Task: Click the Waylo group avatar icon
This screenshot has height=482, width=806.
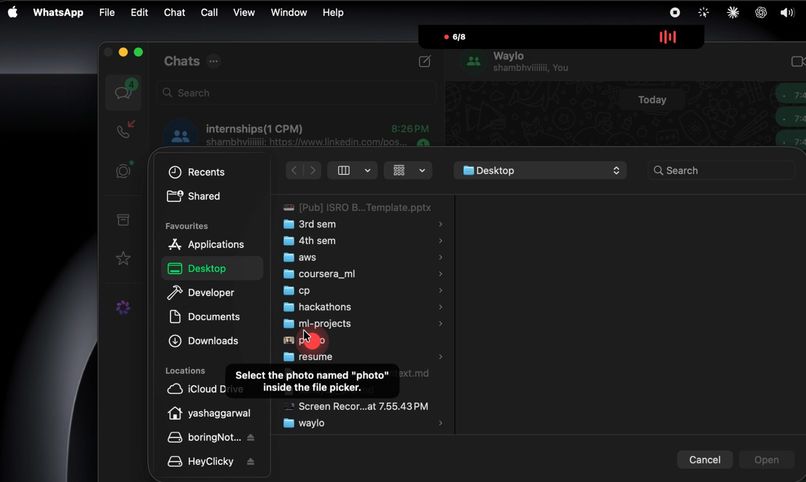Action: click(x=473, y=61)
